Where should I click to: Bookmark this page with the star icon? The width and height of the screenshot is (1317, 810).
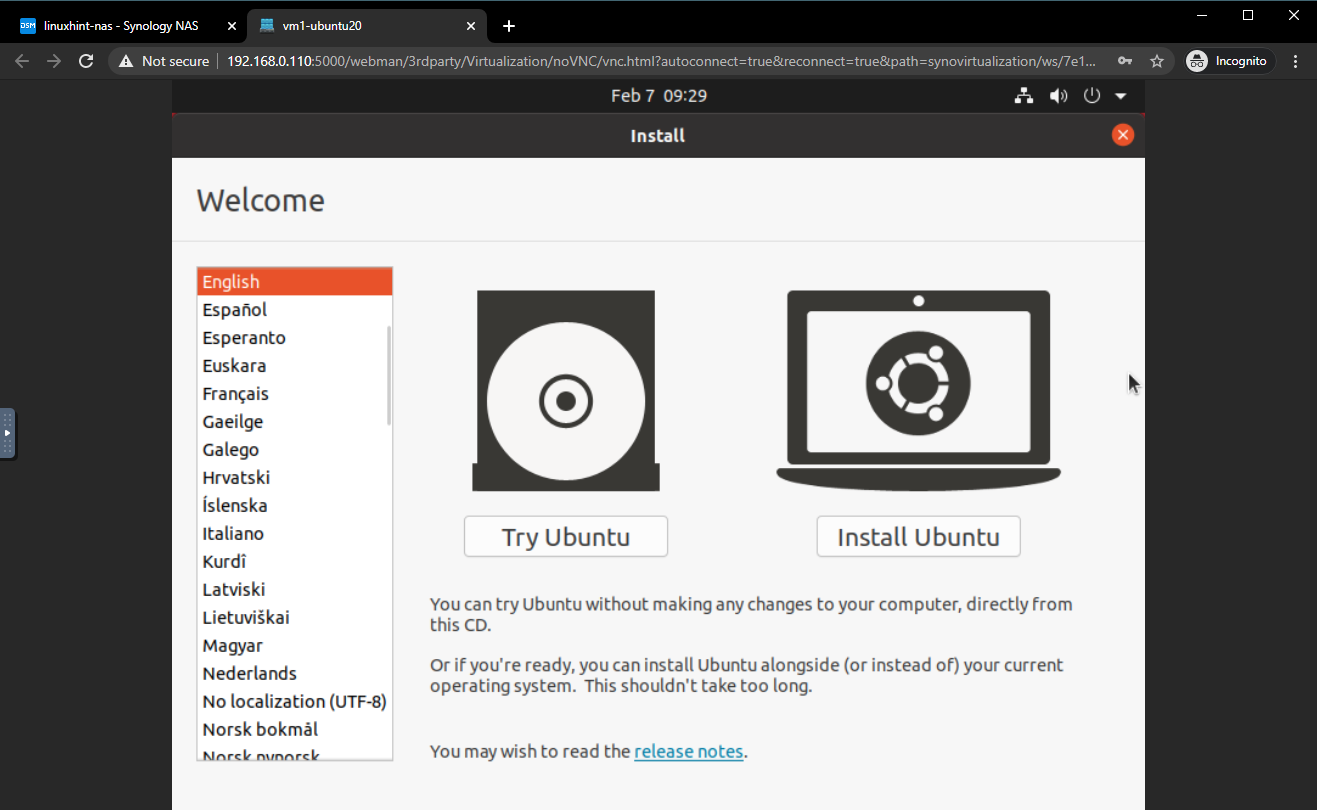[1157, 61]
